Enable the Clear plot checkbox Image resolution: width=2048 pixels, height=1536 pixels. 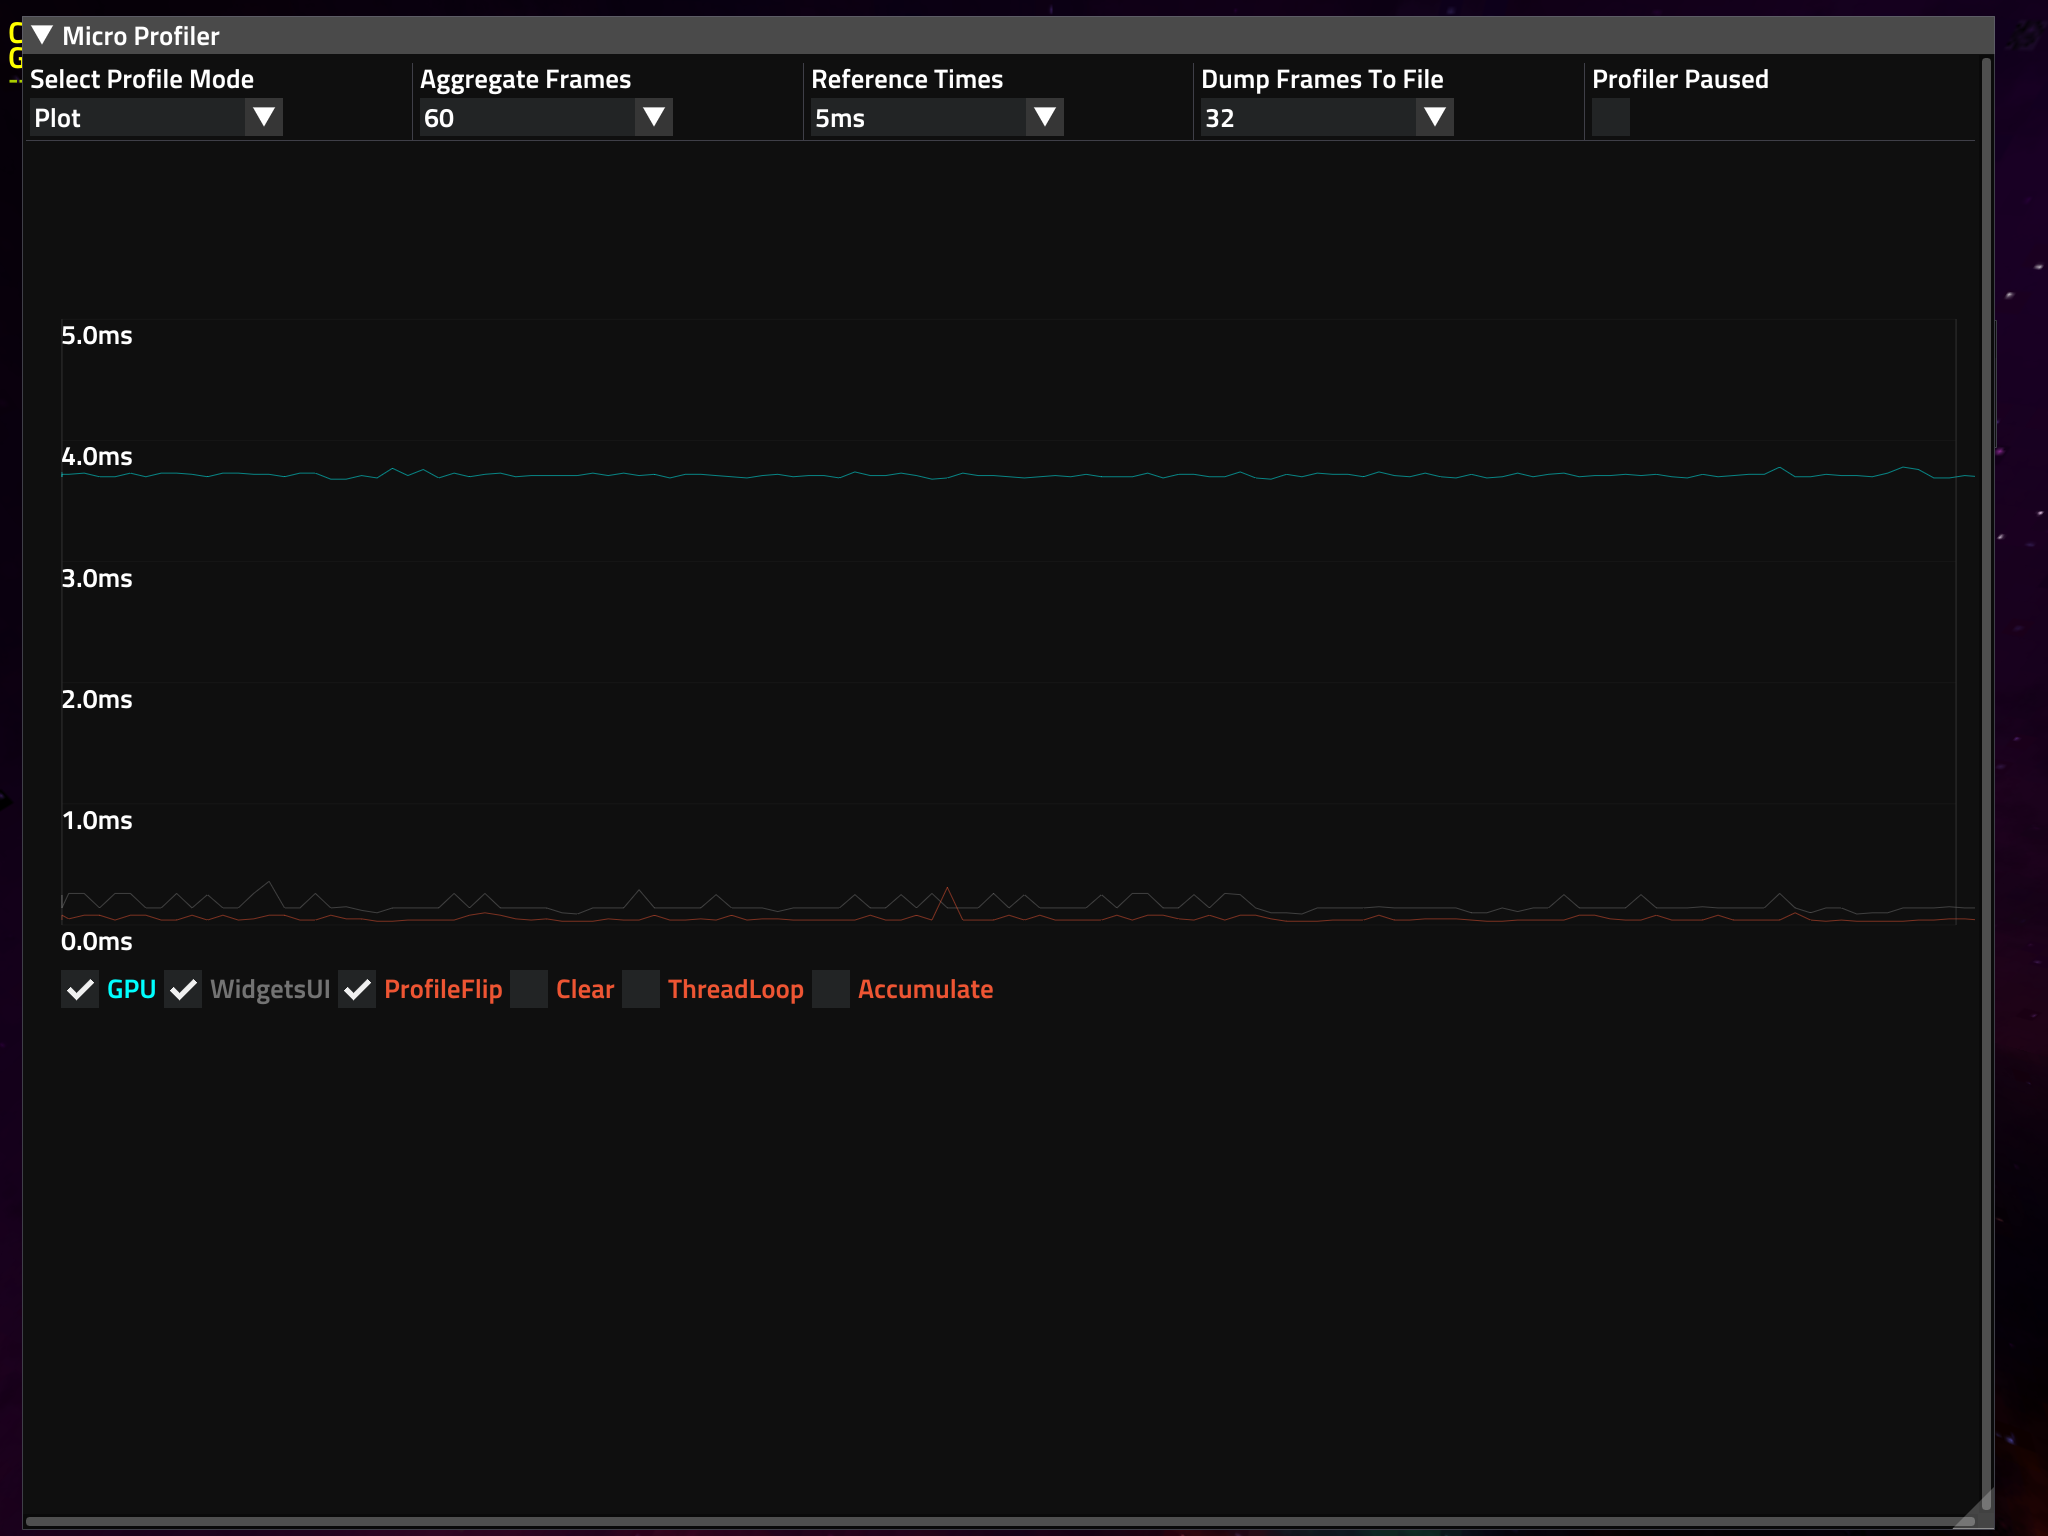[x=529, y=989]
